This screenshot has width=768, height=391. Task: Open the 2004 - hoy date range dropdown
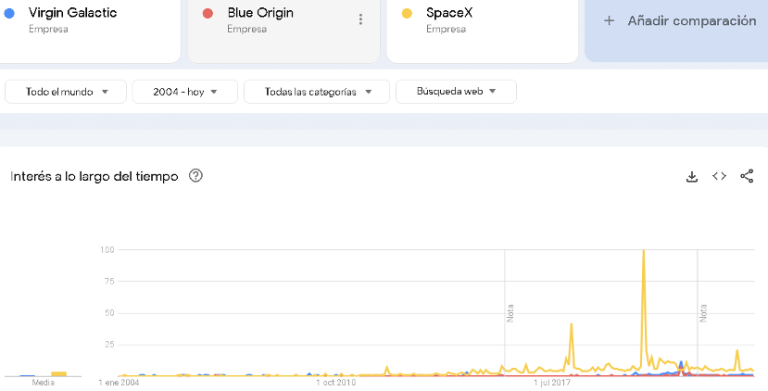click(185, 92)
